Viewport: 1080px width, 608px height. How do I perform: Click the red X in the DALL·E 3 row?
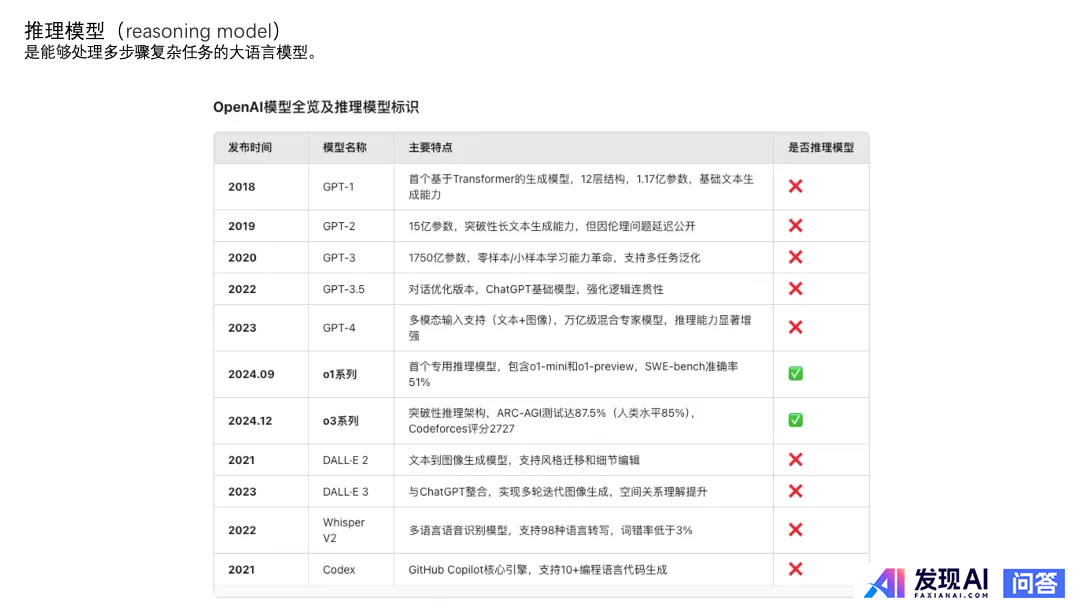[x=796, y=491]
